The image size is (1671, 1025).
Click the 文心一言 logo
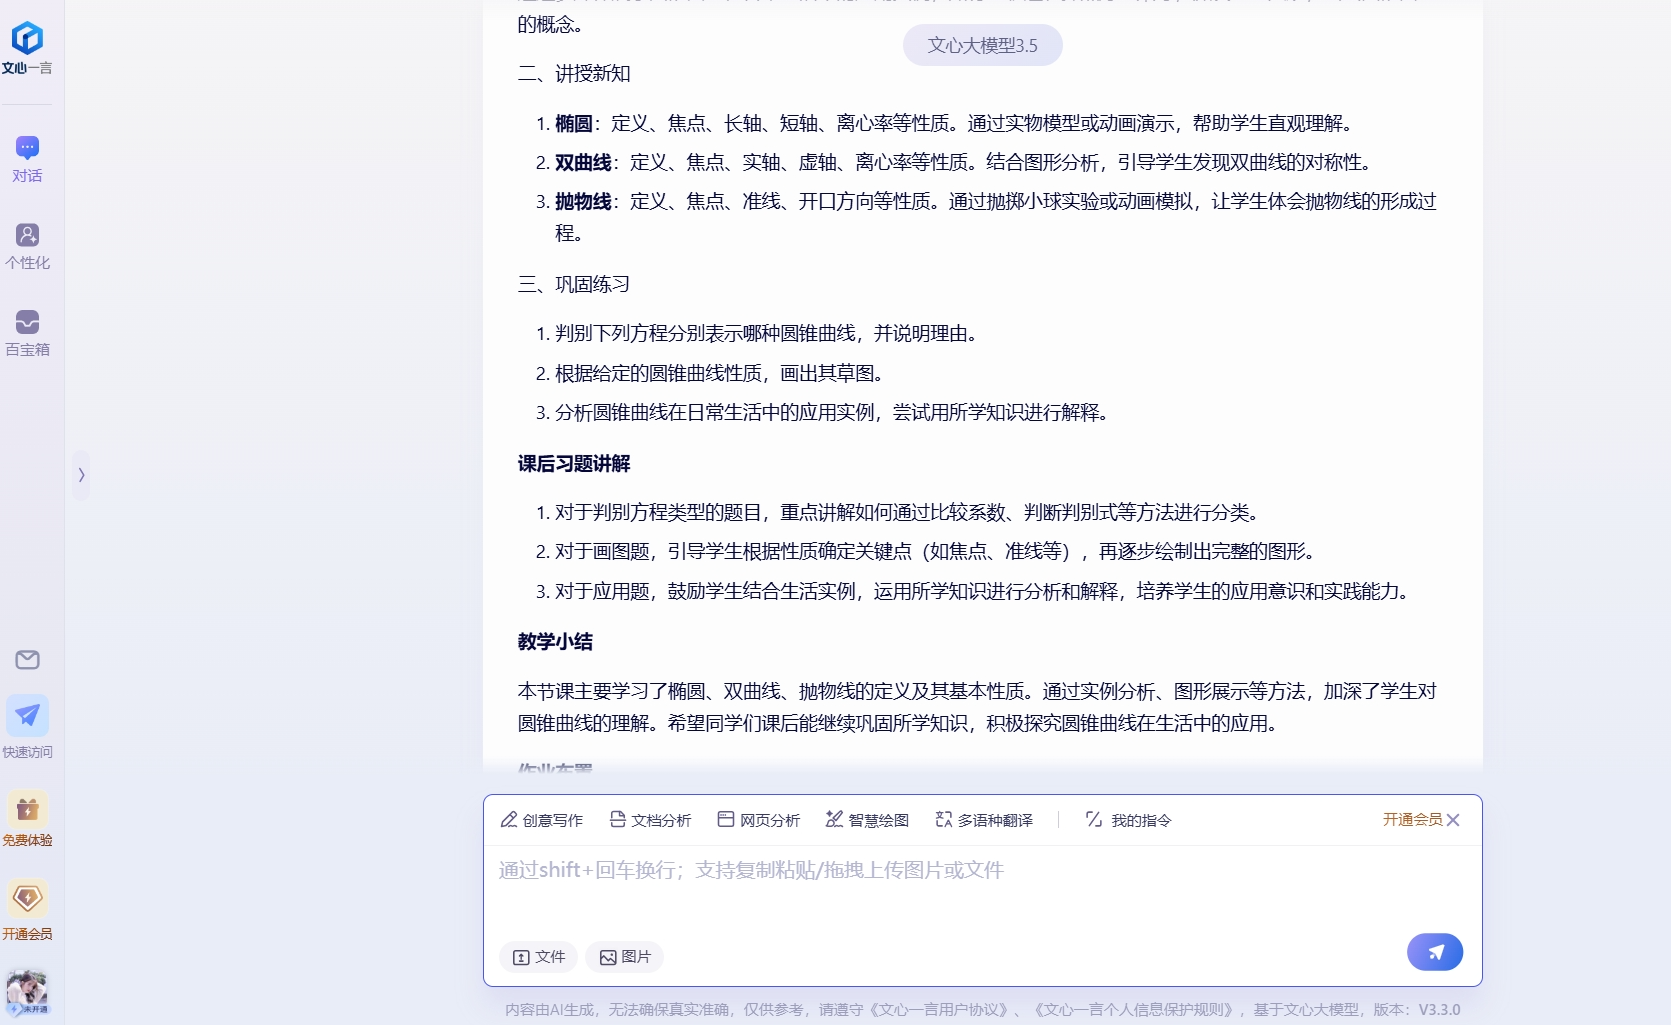coord(27,48)
